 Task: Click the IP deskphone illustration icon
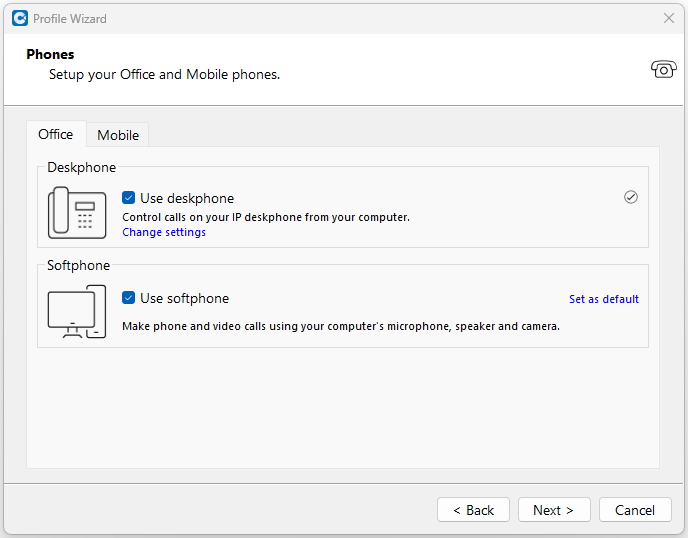(x=77, y=213)
